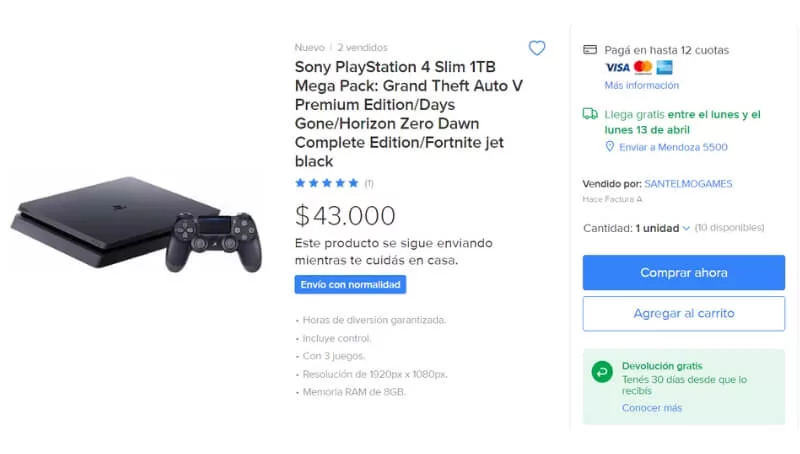Click the PlayStation 4 product image
Screen dimensions: 800x454
(x=140, y=224)
